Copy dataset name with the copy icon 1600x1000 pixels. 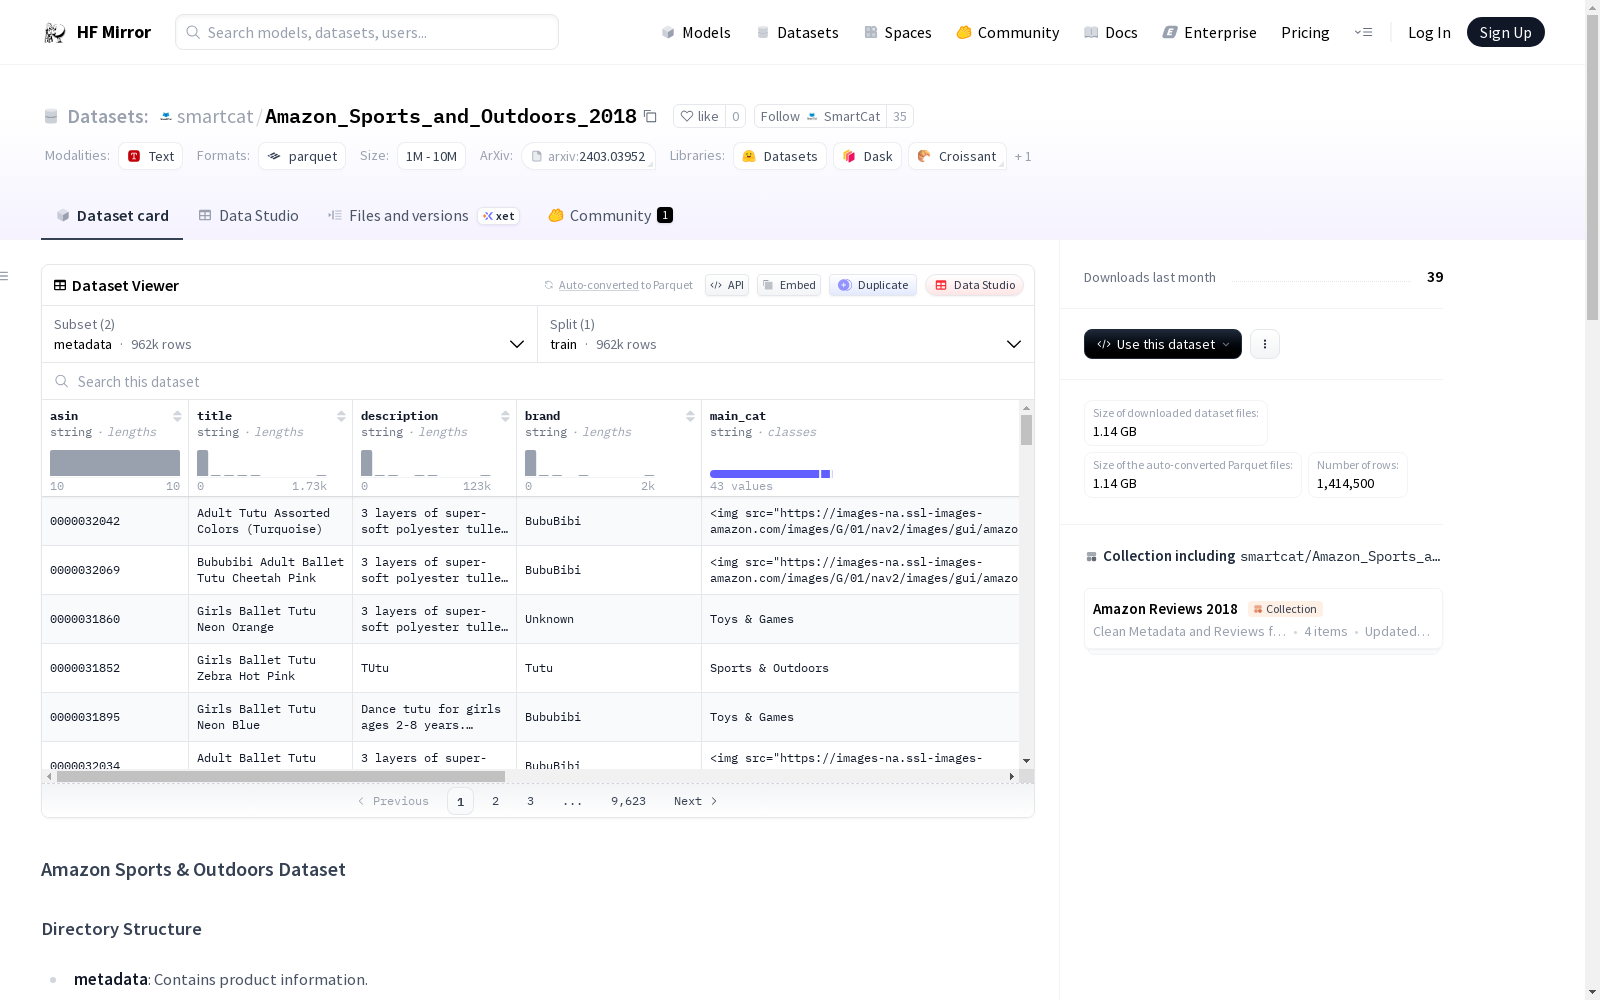[650, 117]
